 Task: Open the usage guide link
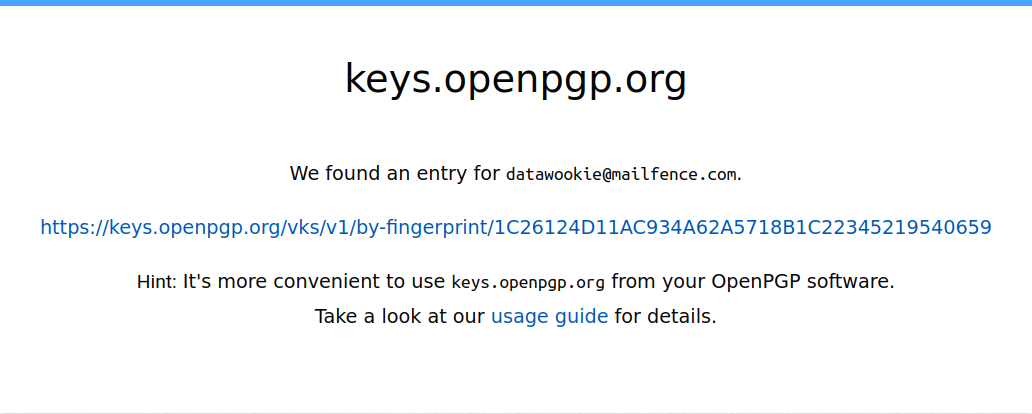[x=549, y=317]
